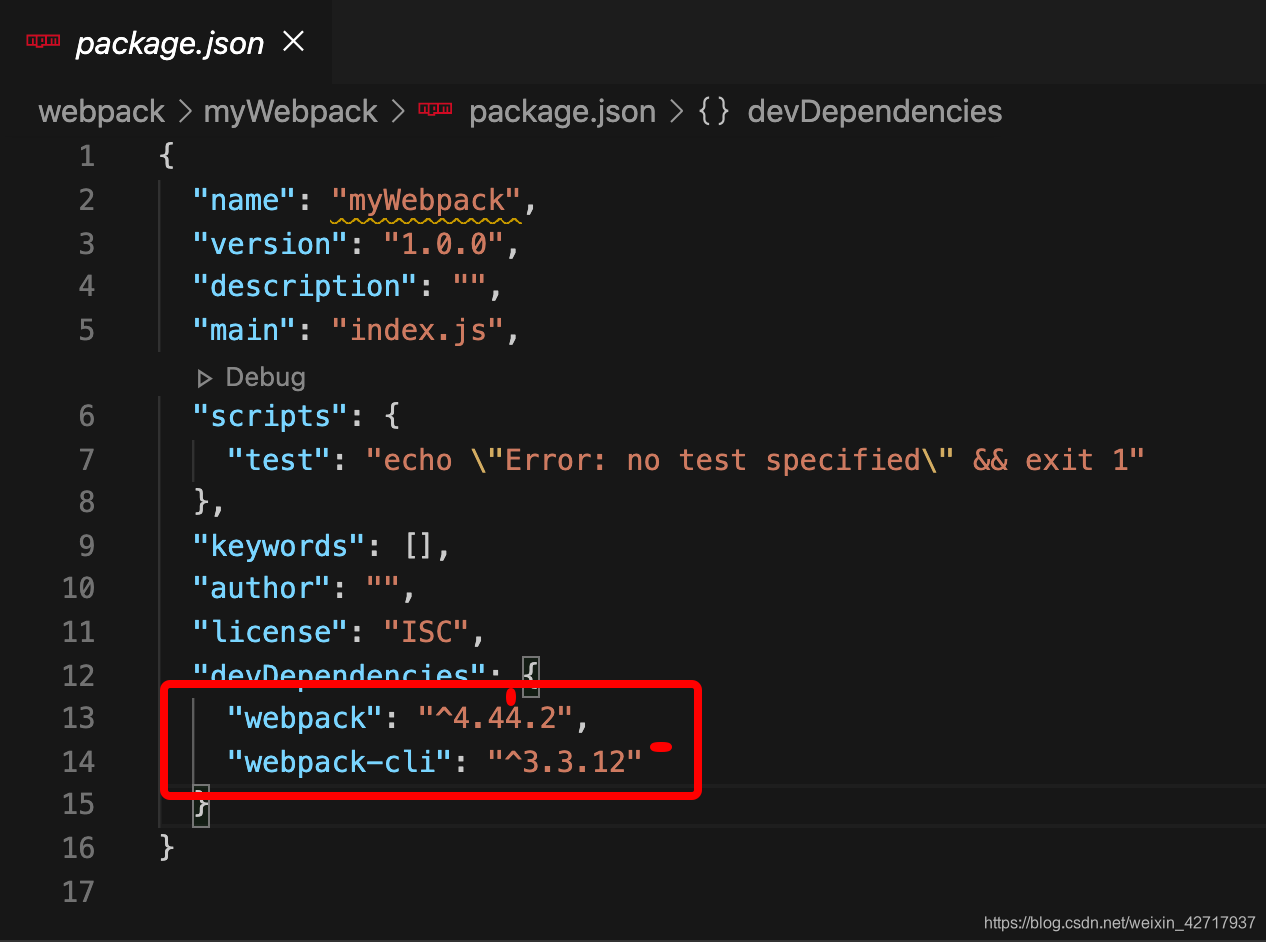The width and height of the screenshot is (1266, 942).
Task: Click the "description" key
Action: (x=305, y=286)
